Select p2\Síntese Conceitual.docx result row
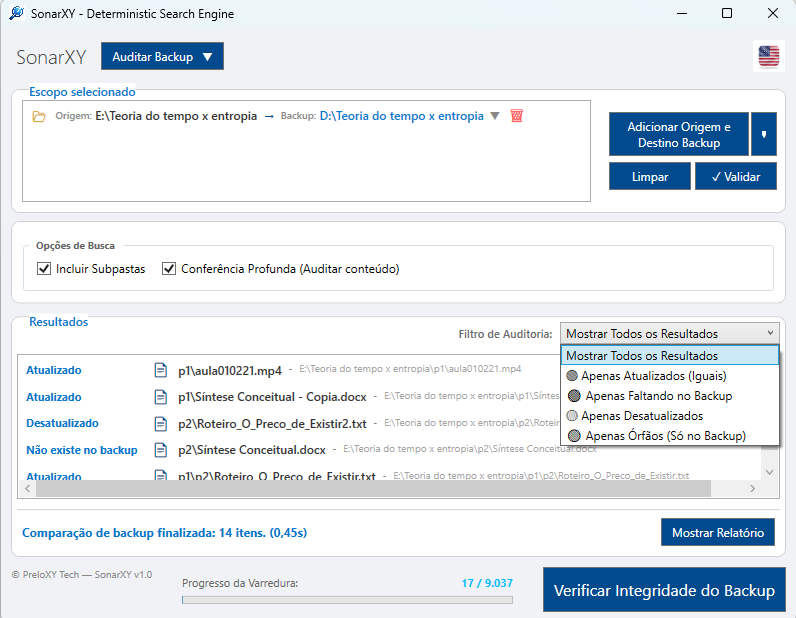 (x=389, y=450)
